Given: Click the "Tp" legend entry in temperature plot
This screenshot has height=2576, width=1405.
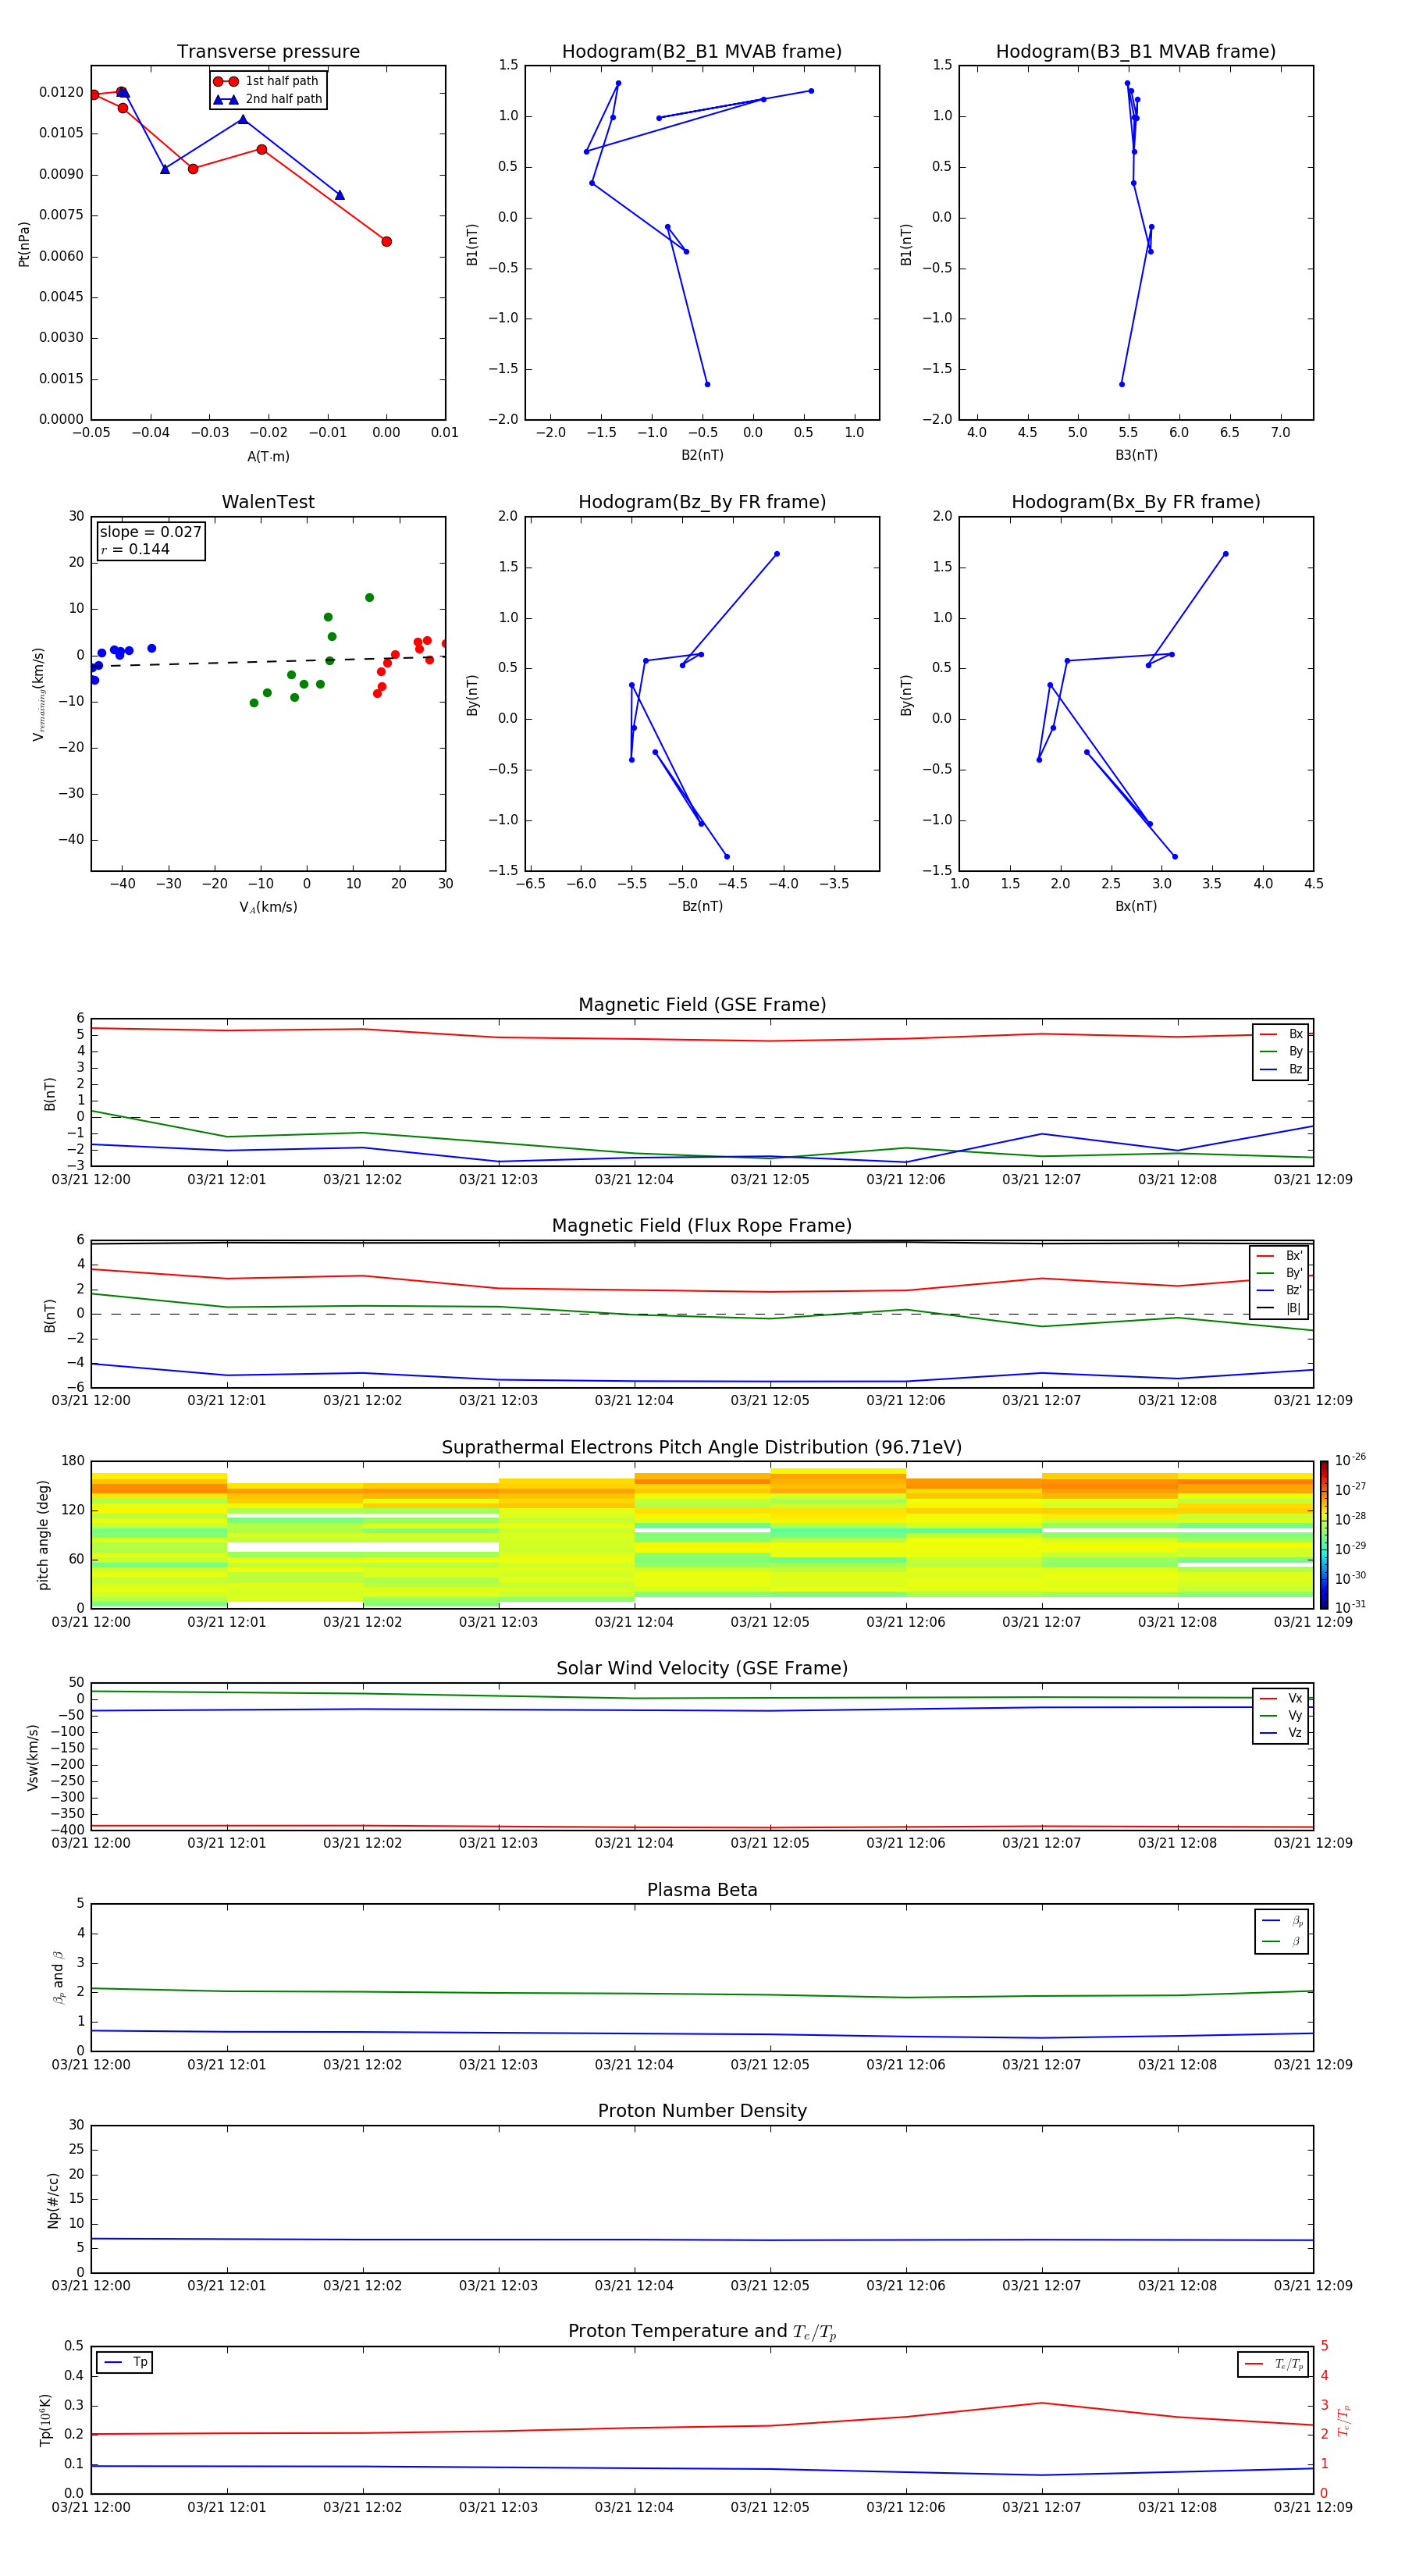Looking at the screenshot, I should [x=125, y=2362].
